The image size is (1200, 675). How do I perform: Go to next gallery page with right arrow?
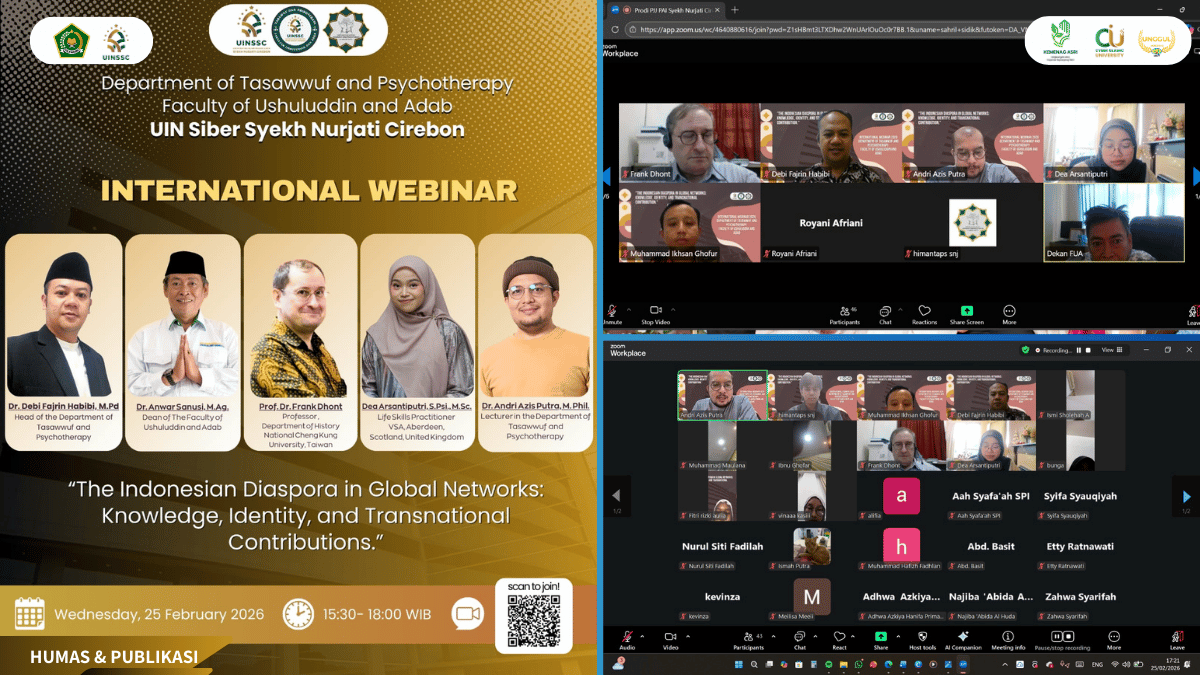click(1186, 496)
